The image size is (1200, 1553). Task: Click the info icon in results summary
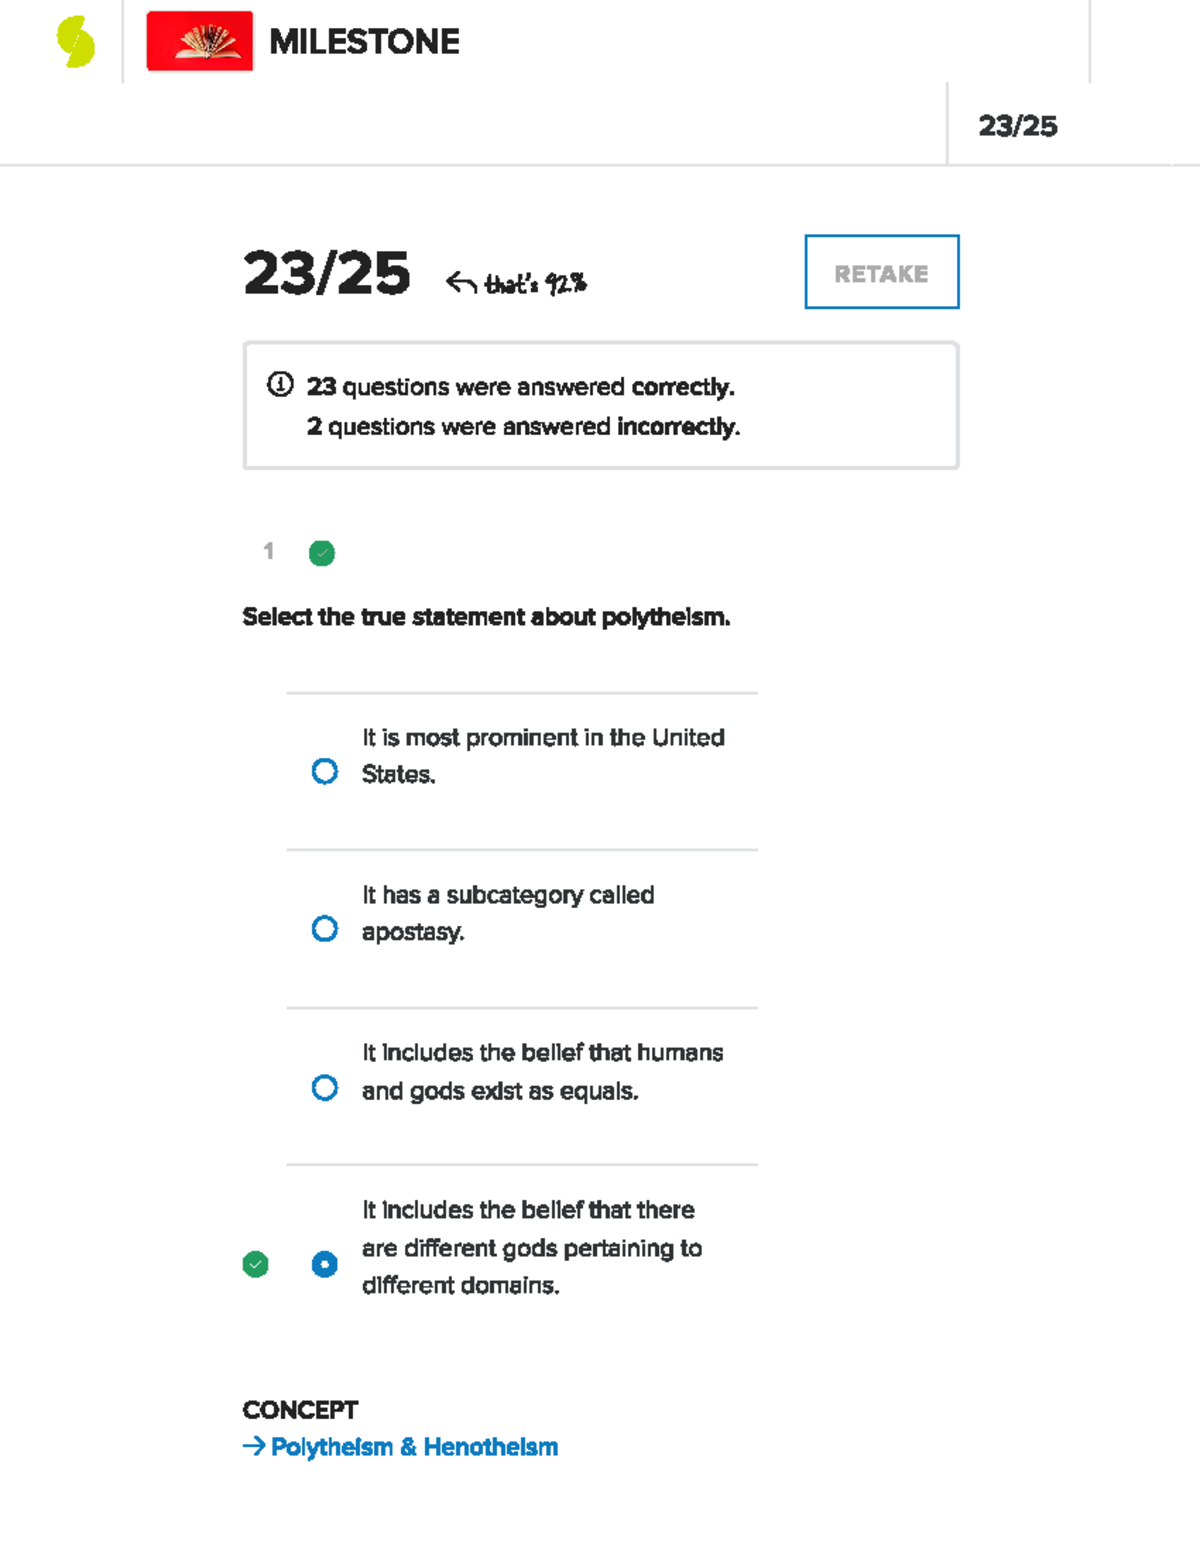pyautogui.click(x=280, y=385)
